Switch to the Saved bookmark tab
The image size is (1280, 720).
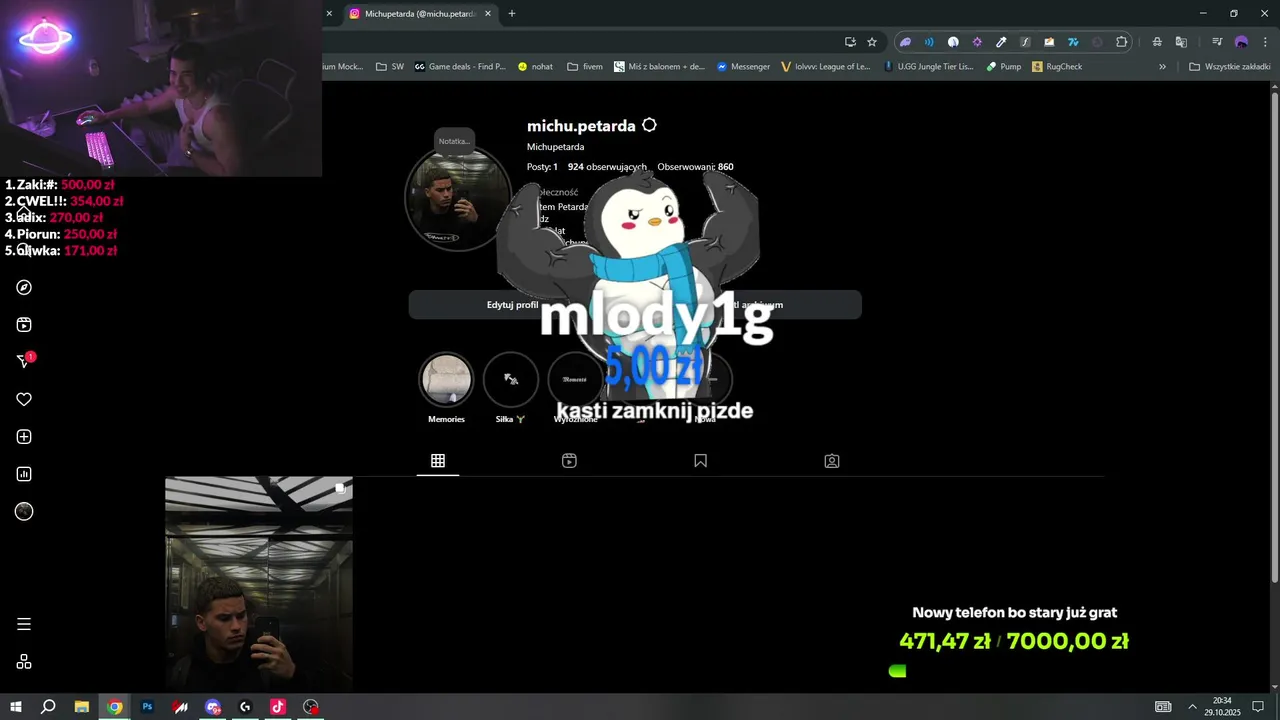(x=700, y=461)
